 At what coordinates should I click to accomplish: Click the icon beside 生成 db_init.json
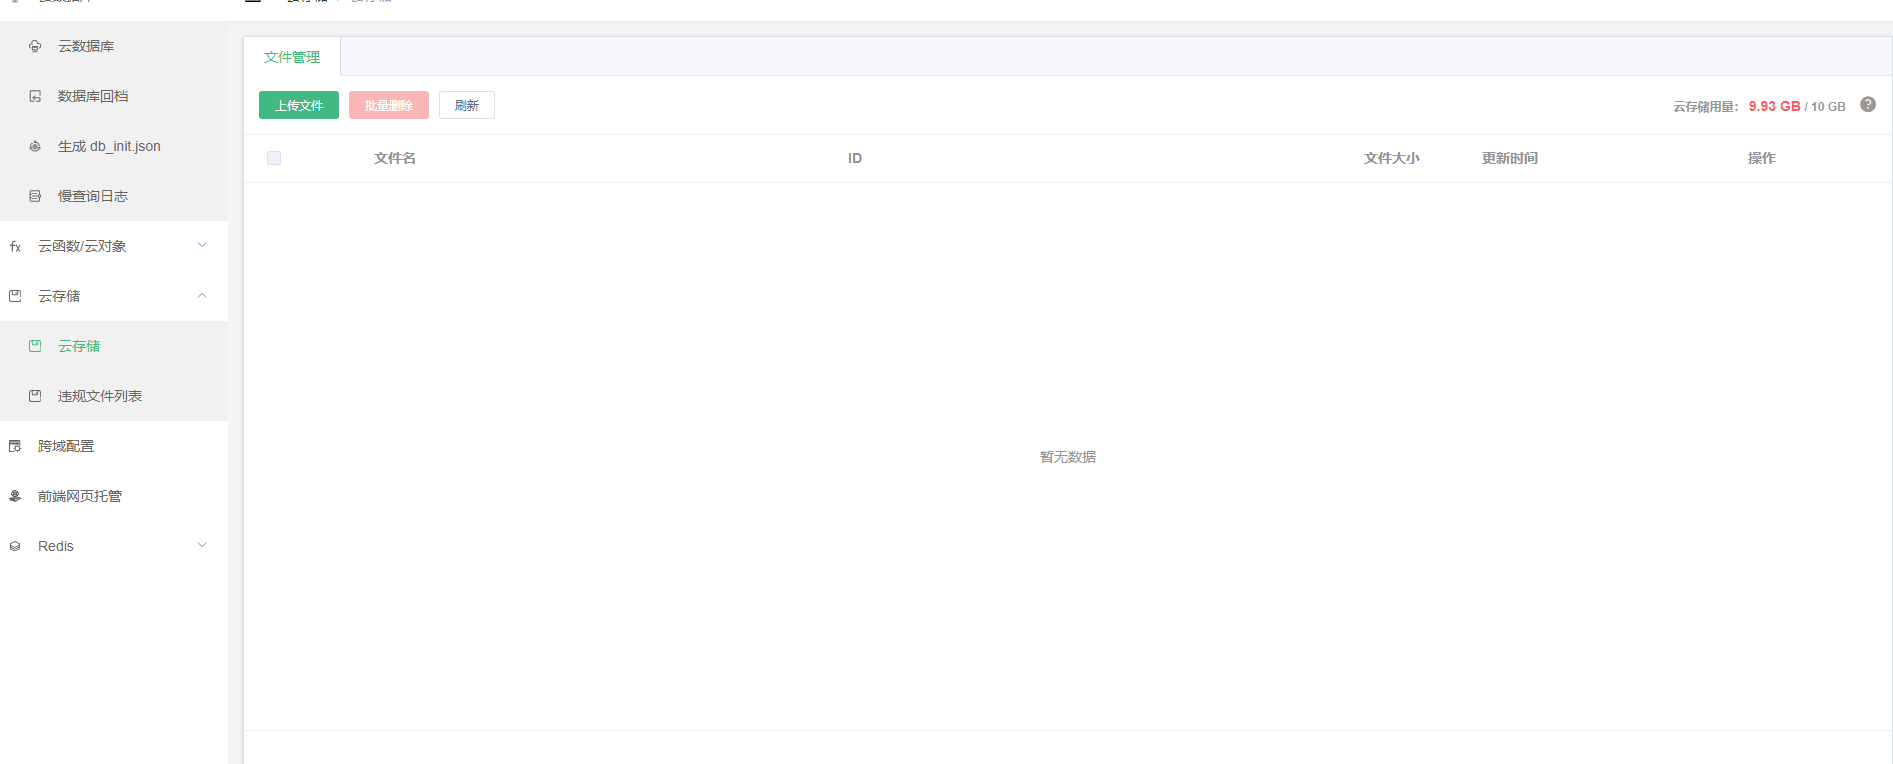coord(35,146)
